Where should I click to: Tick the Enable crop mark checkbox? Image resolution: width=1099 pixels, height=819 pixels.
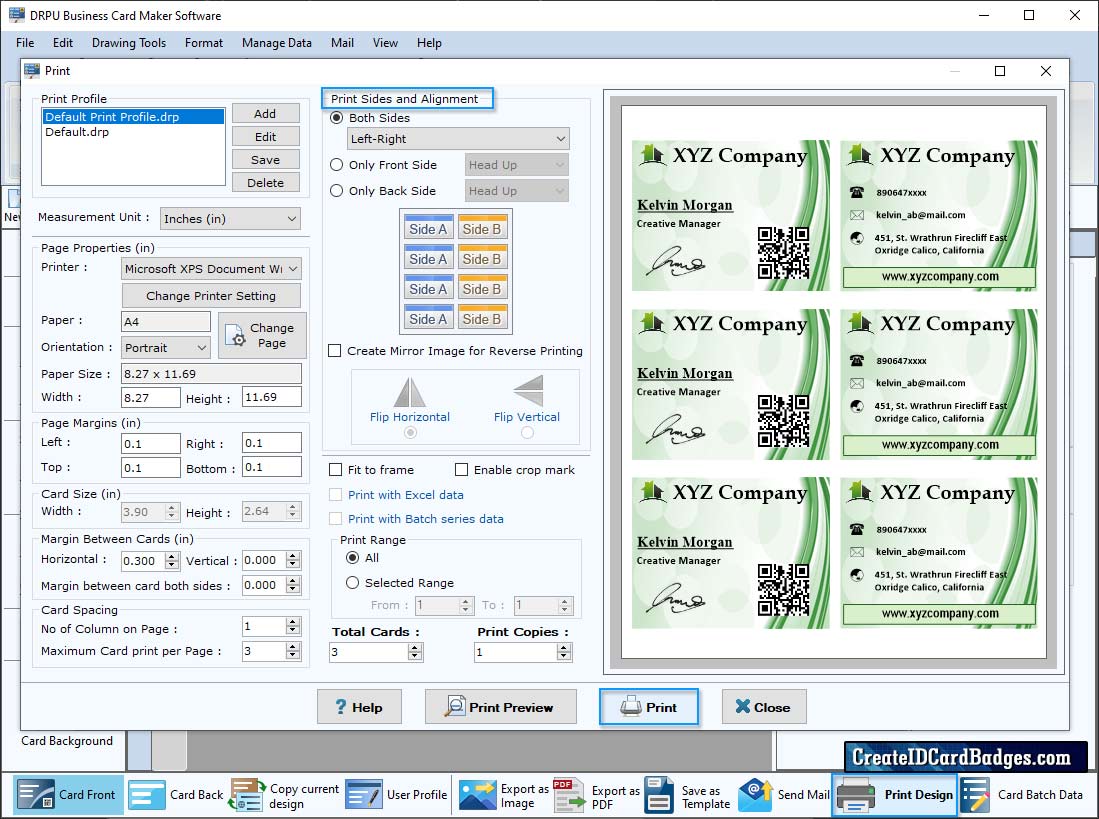coord(461,469)
